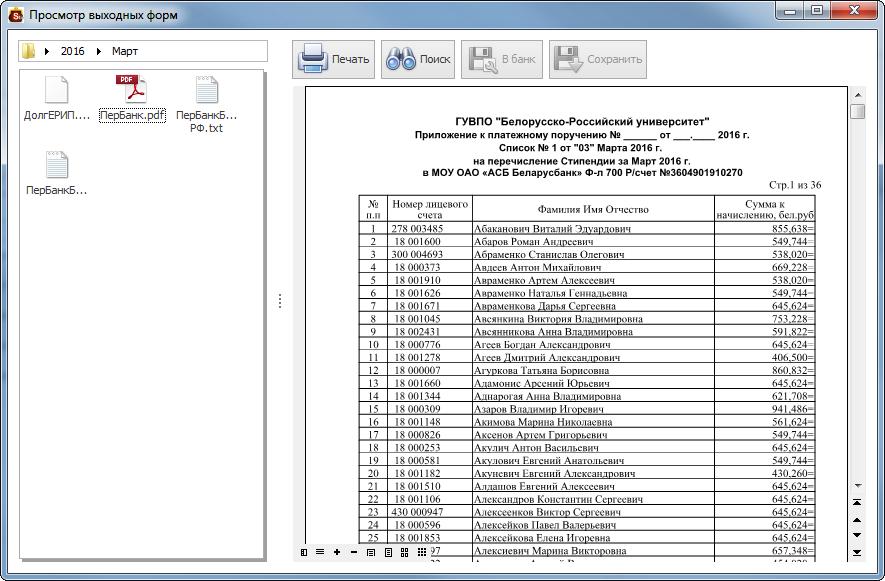
Task: Zoom out with the minus icon
Action: (354, 552)
